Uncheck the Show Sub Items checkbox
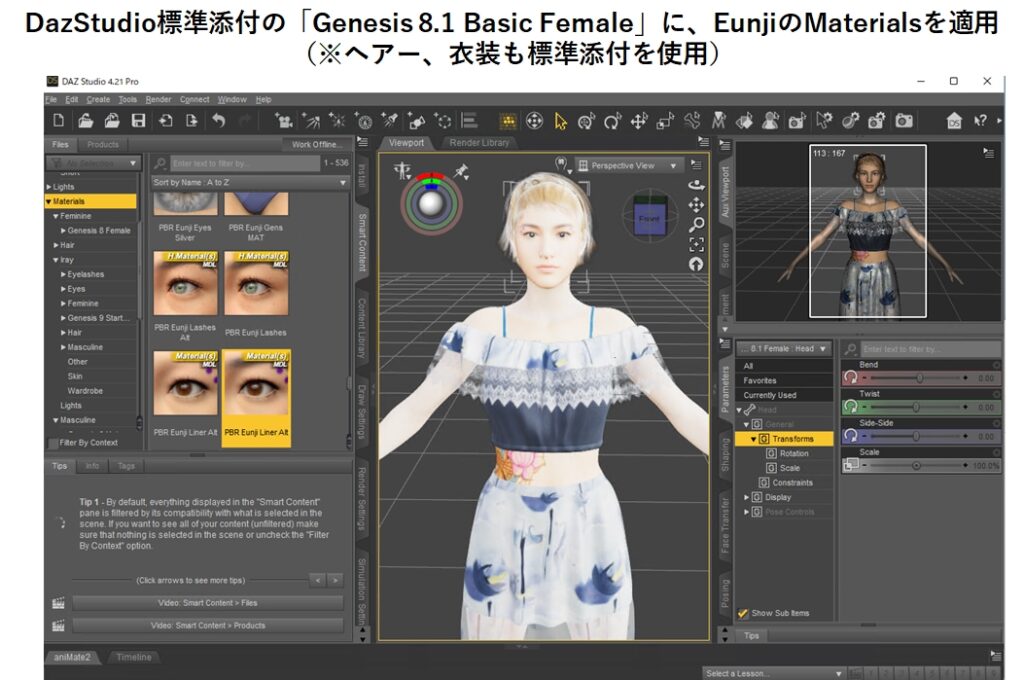1024x680 pixels. pyautogui.click(x=743, y=613)
